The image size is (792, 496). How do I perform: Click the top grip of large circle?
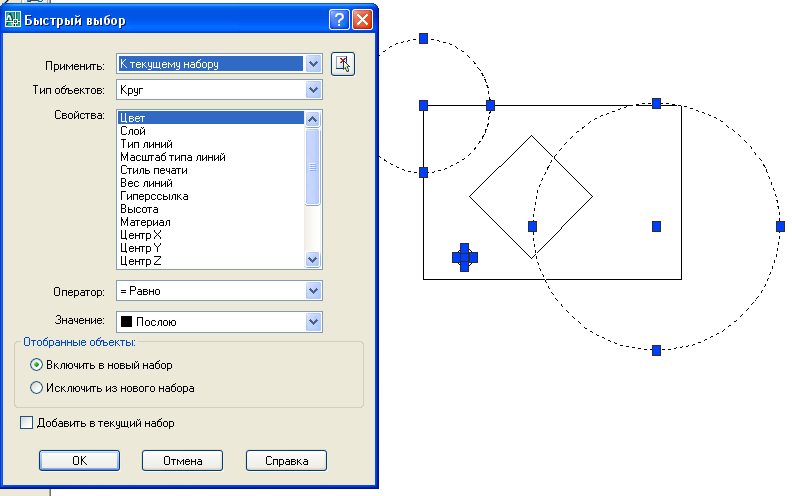[x=656, y=104]
